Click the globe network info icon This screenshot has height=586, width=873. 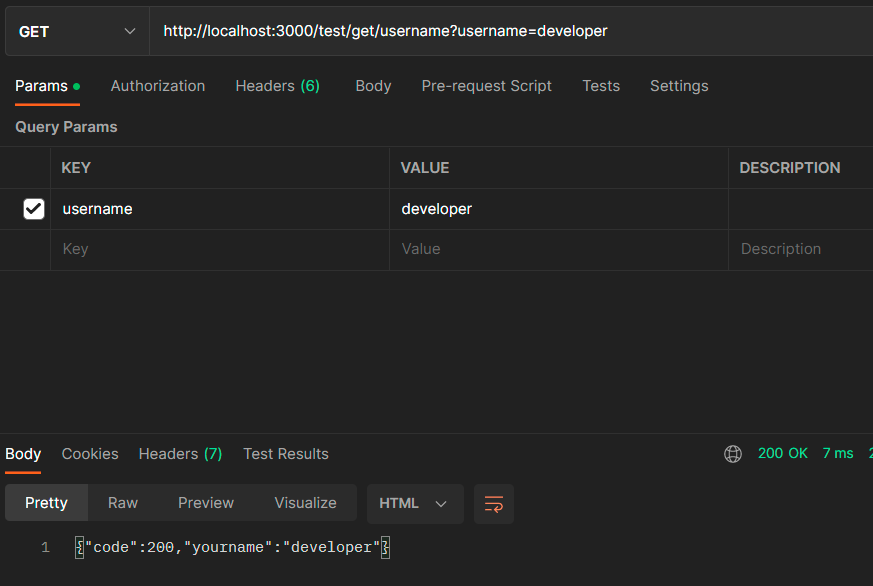click(733, 454)
